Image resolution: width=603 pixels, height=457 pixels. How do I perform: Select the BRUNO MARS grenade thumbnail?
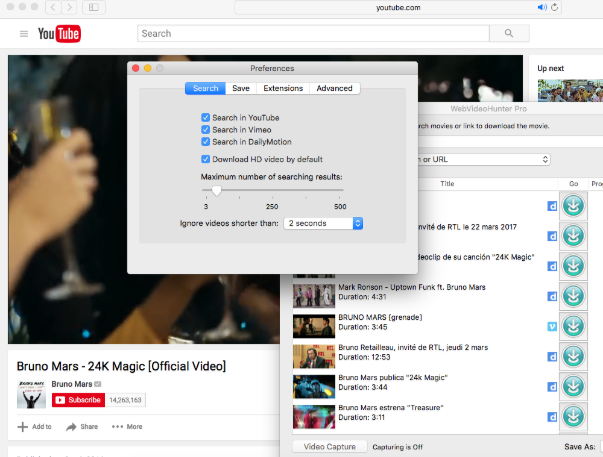314,326
